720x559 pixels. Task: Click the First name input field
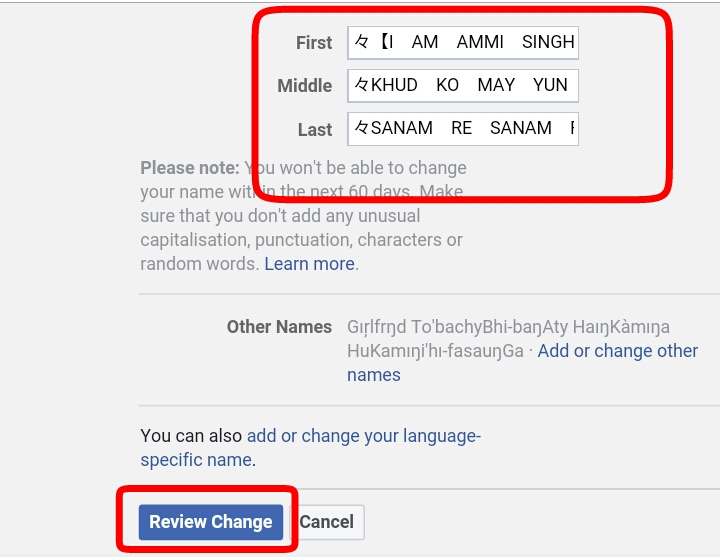tap(463, 43)
